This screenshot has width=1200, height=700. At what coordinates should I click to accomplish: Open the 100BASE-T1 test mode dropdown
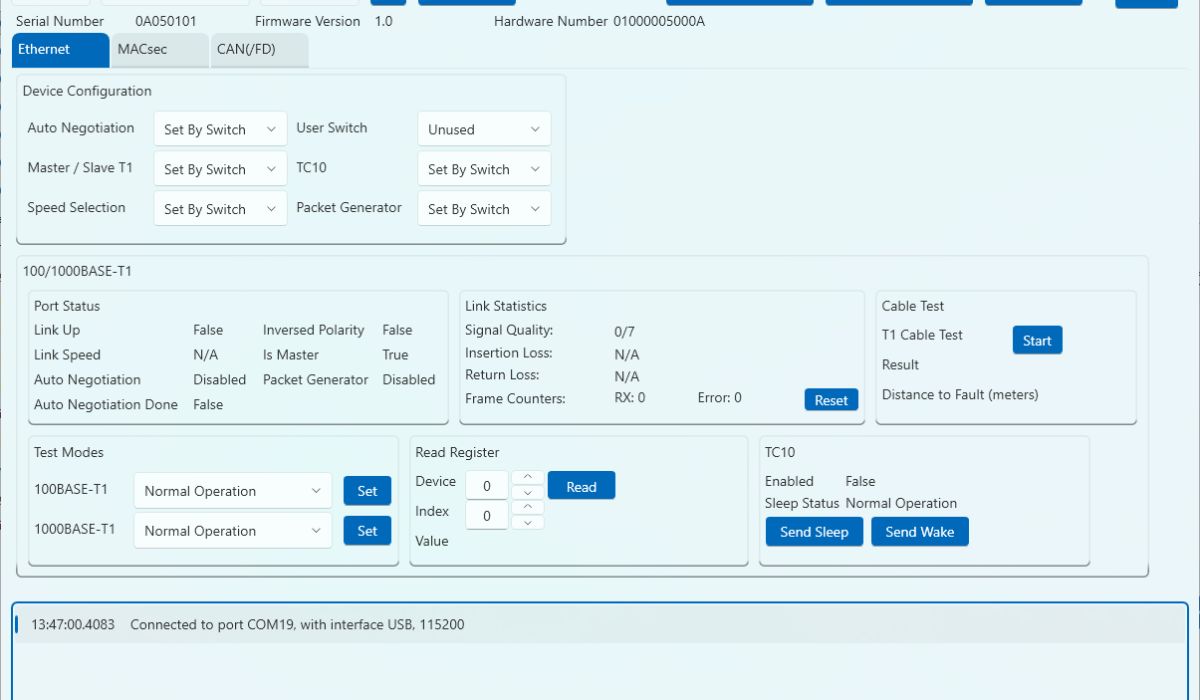(232, 491)
